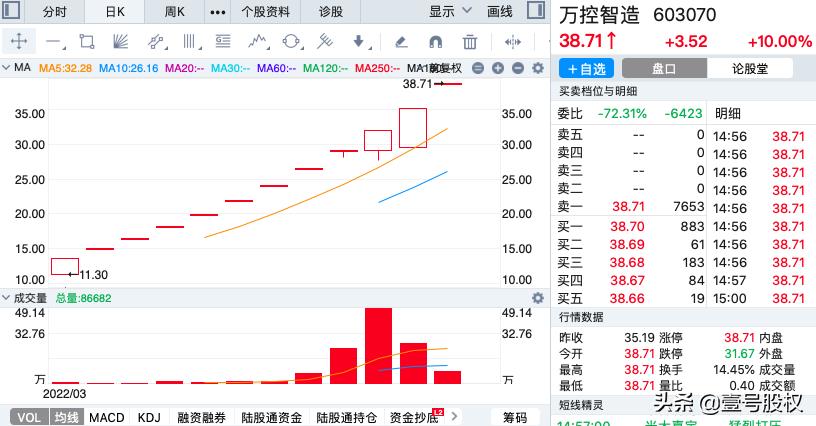Click the MA10:26.16 label

(129, 68)
